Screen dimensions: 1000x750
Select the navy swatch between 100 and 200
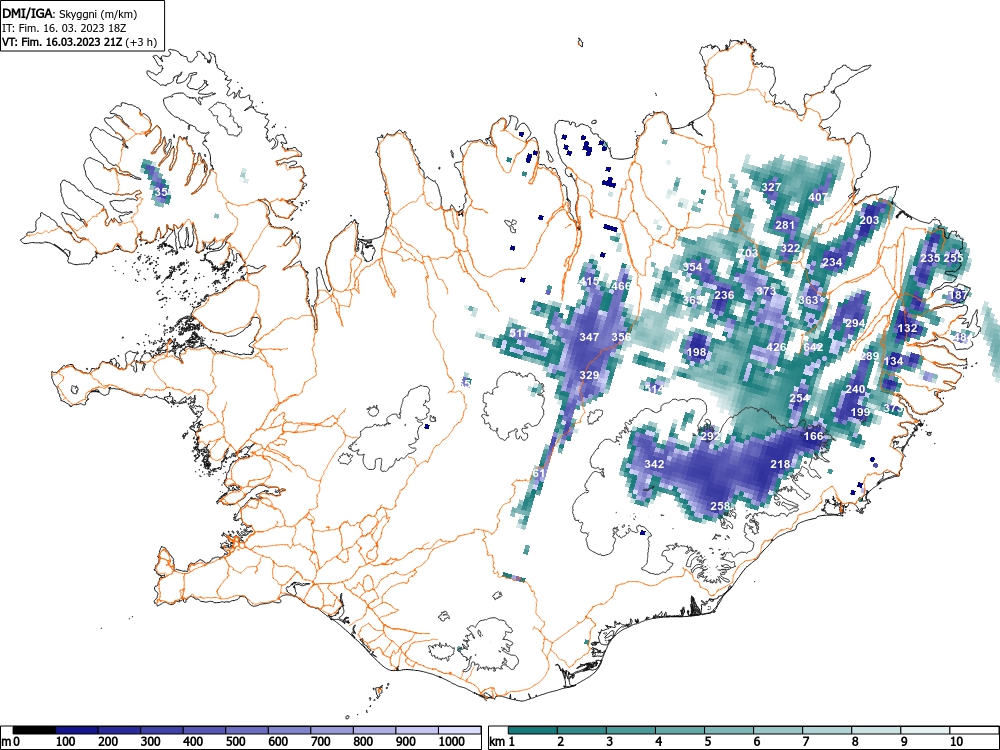(77, 730)
